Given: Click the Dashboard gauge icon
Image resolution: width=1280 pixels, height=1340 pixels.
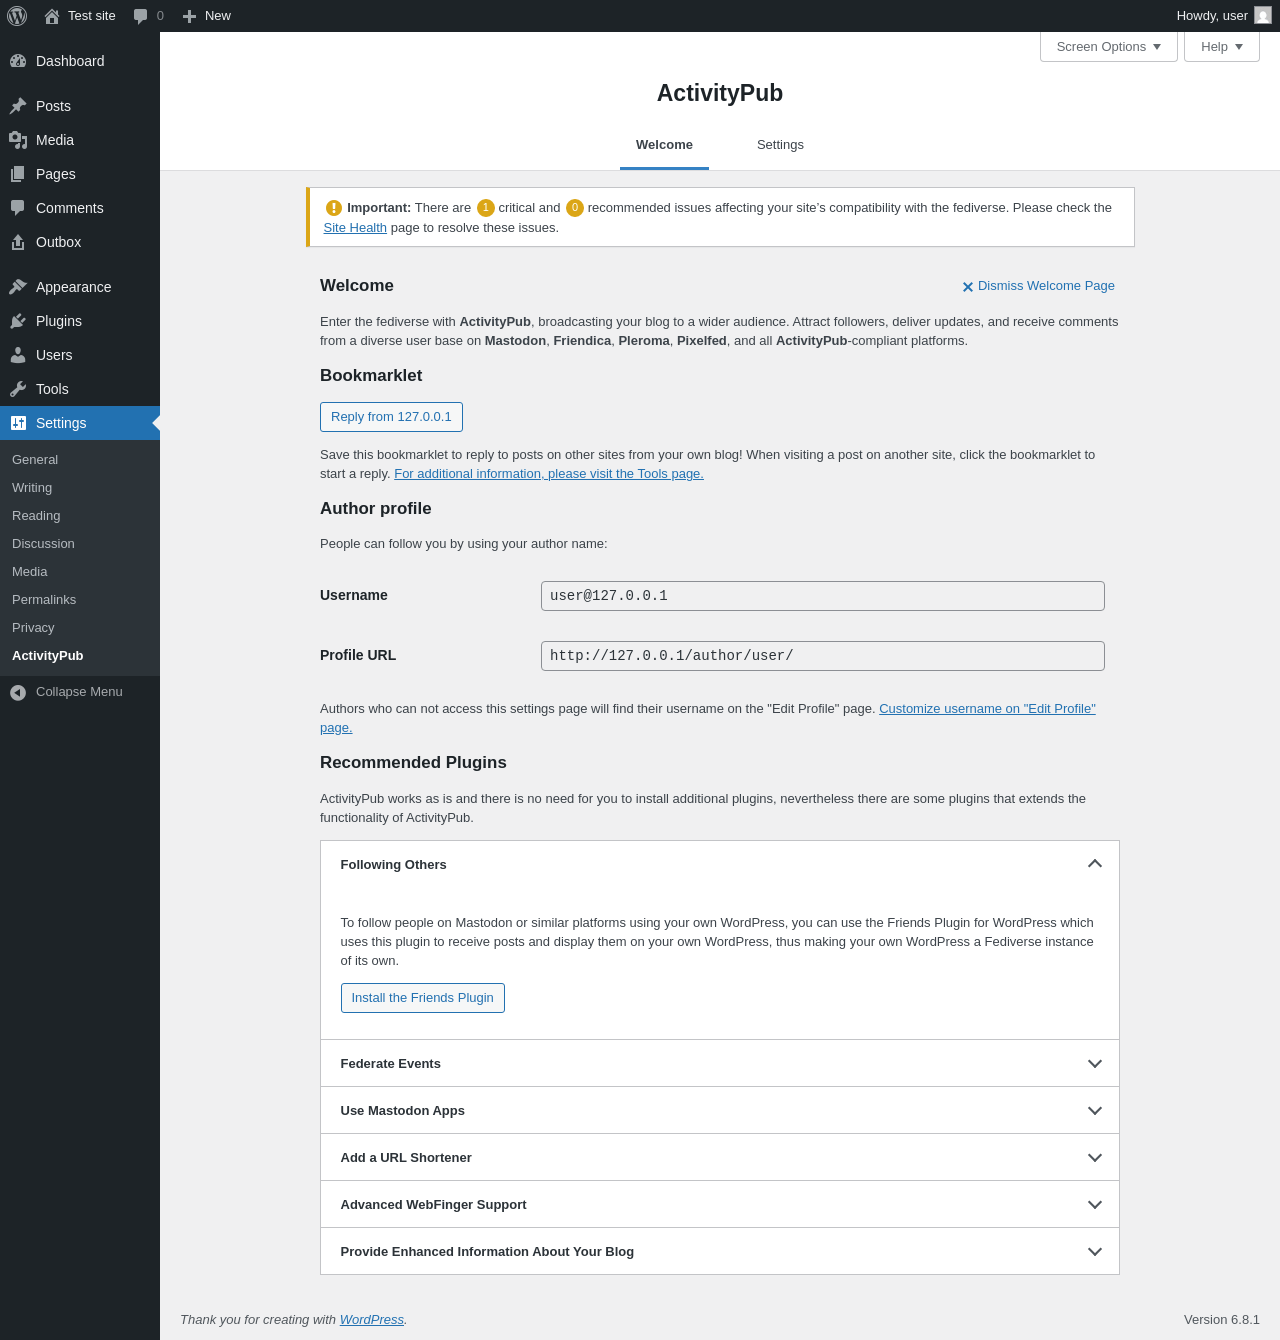Looking at the screenshot, I should click(18, 61).
